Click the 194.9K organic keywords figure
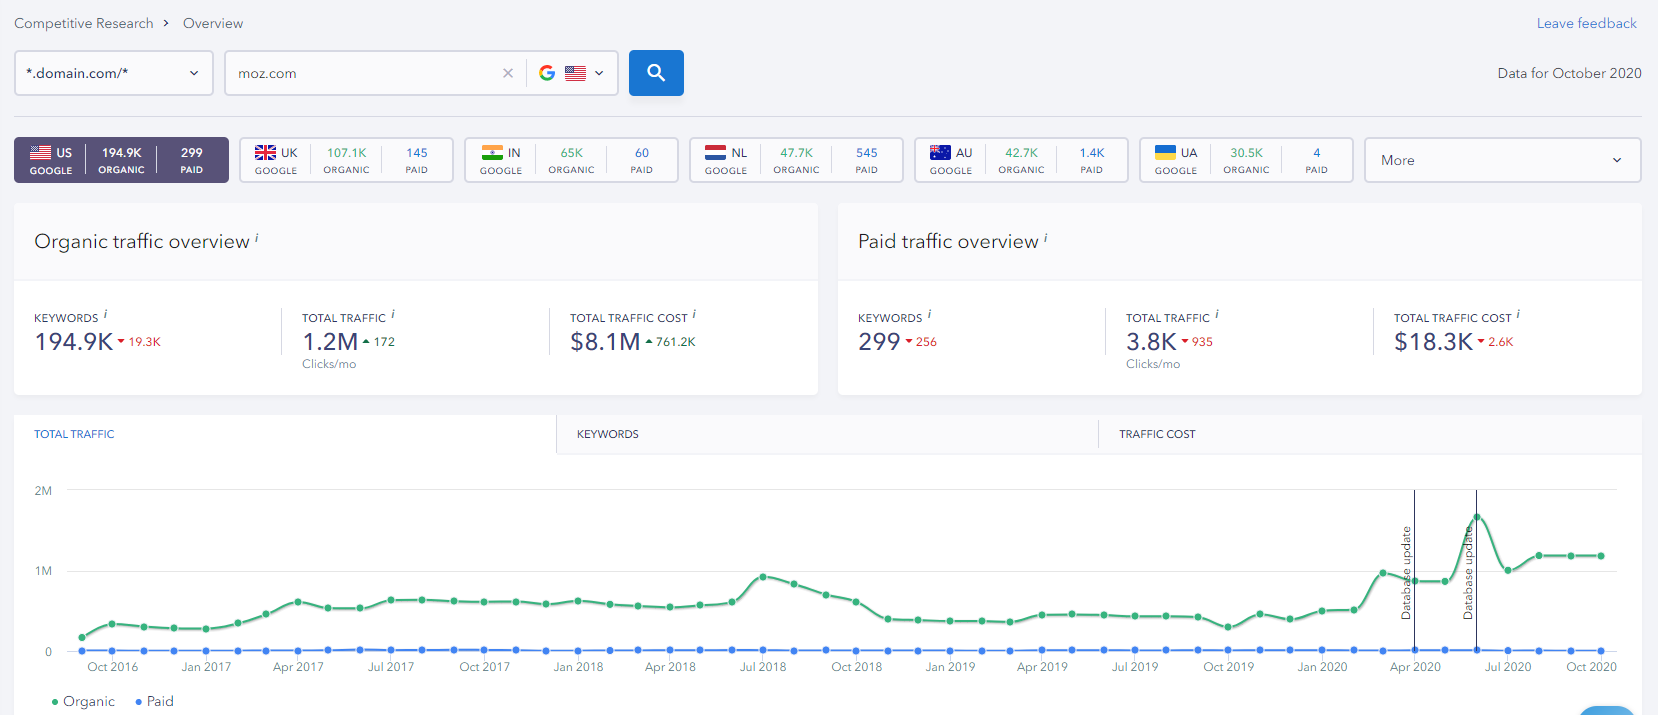1658x715 pixels. click(x=74, y=342)
